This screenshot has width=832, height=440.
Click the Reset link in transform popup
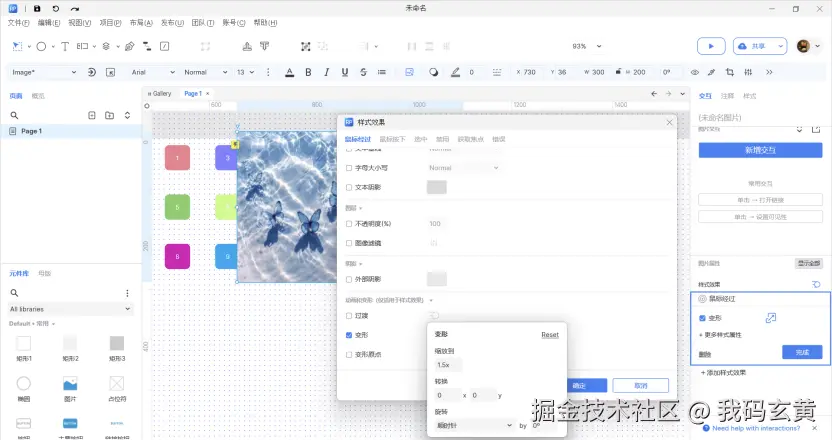pos(550,335)
